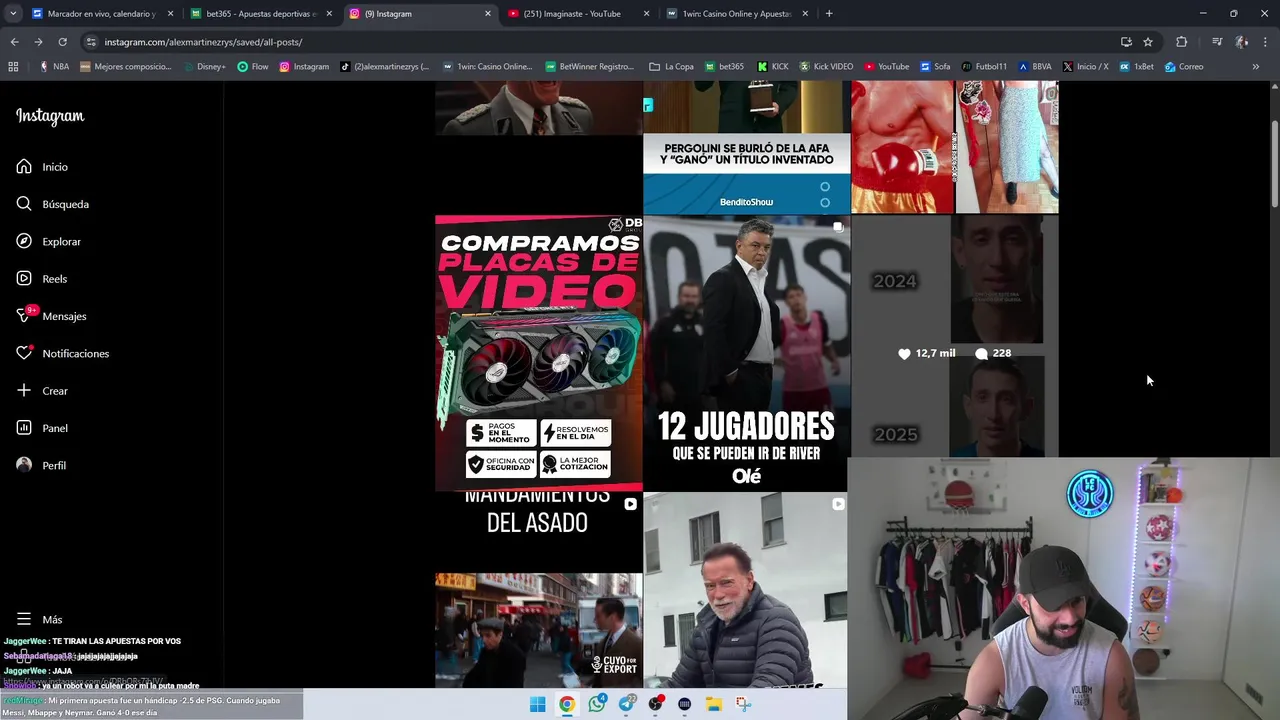Image resolution: width=1280 pixels, height=720 pixels.
Task: Open Búsqueda in the Instagram sidebar
Action: 52,204
